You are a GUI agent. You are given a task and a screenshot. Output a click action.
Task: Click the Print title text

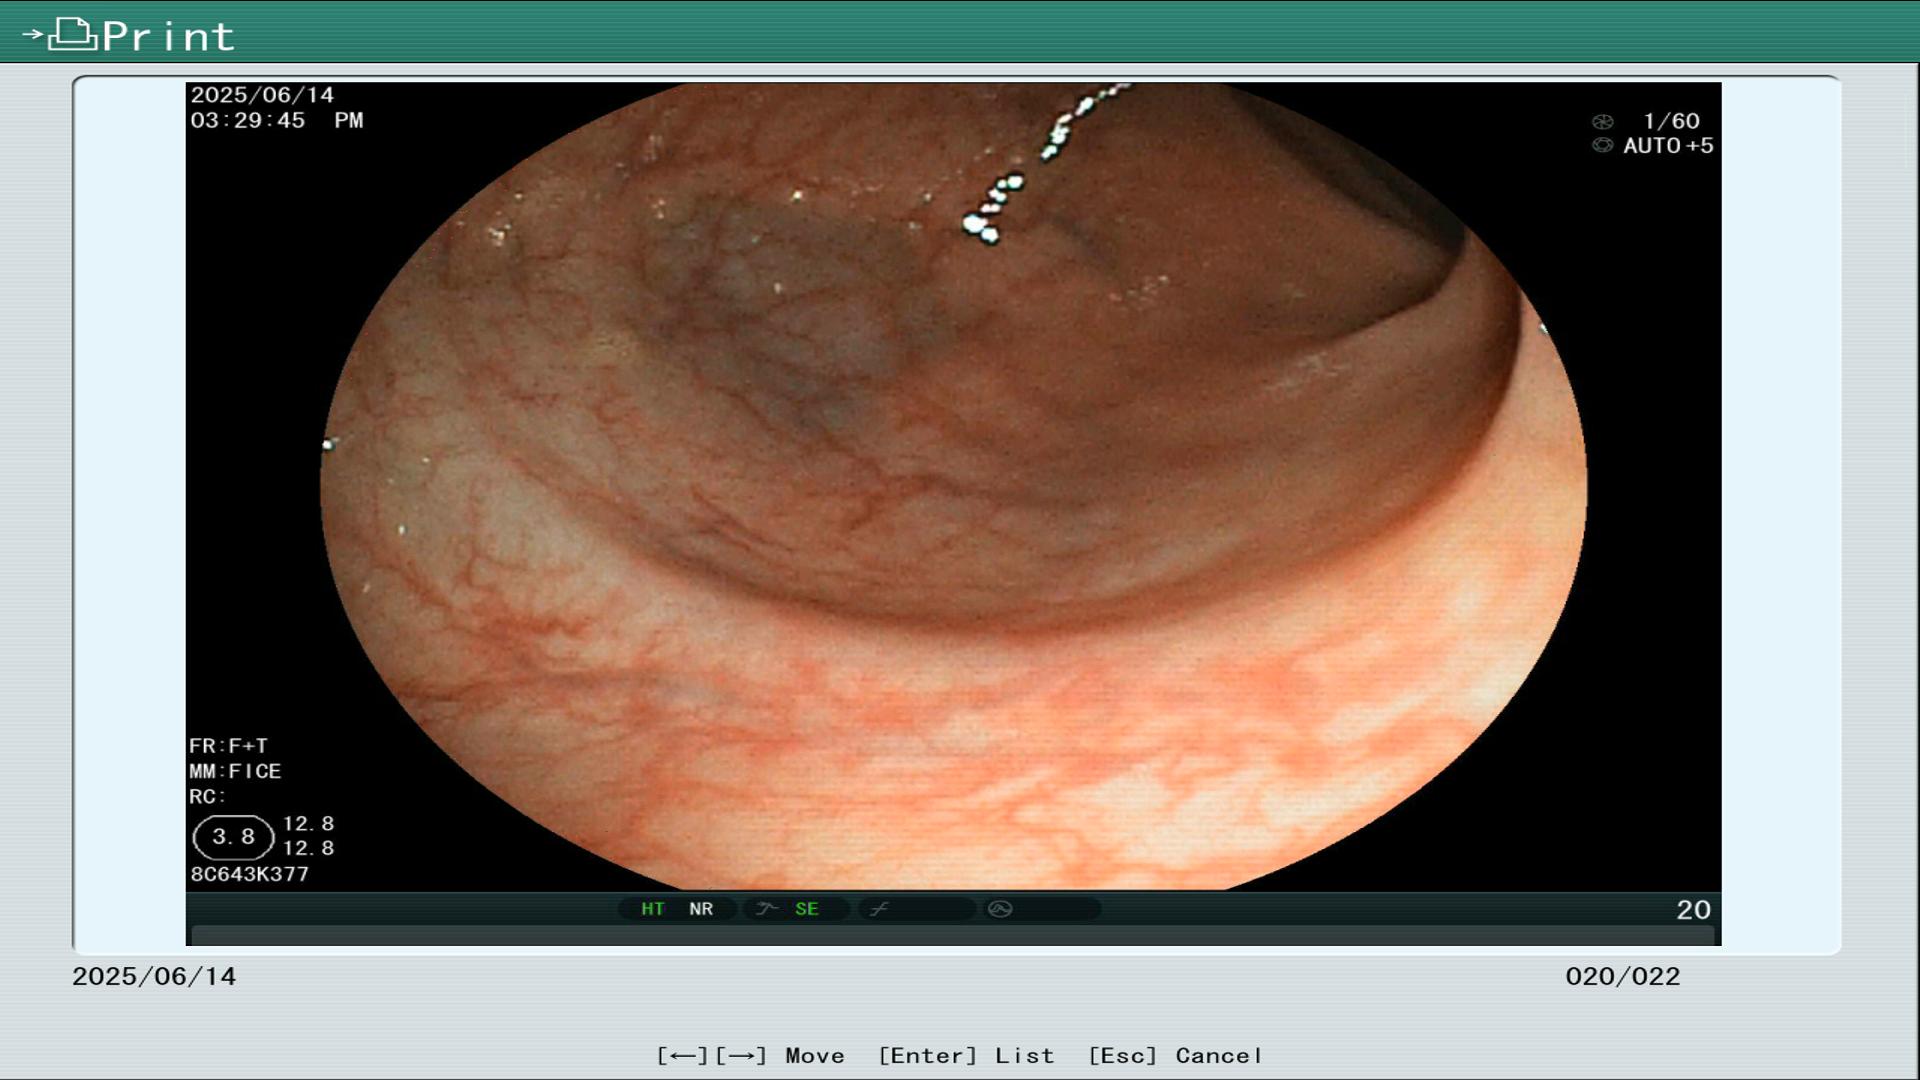pyautogui.click(x=168, y=37)
